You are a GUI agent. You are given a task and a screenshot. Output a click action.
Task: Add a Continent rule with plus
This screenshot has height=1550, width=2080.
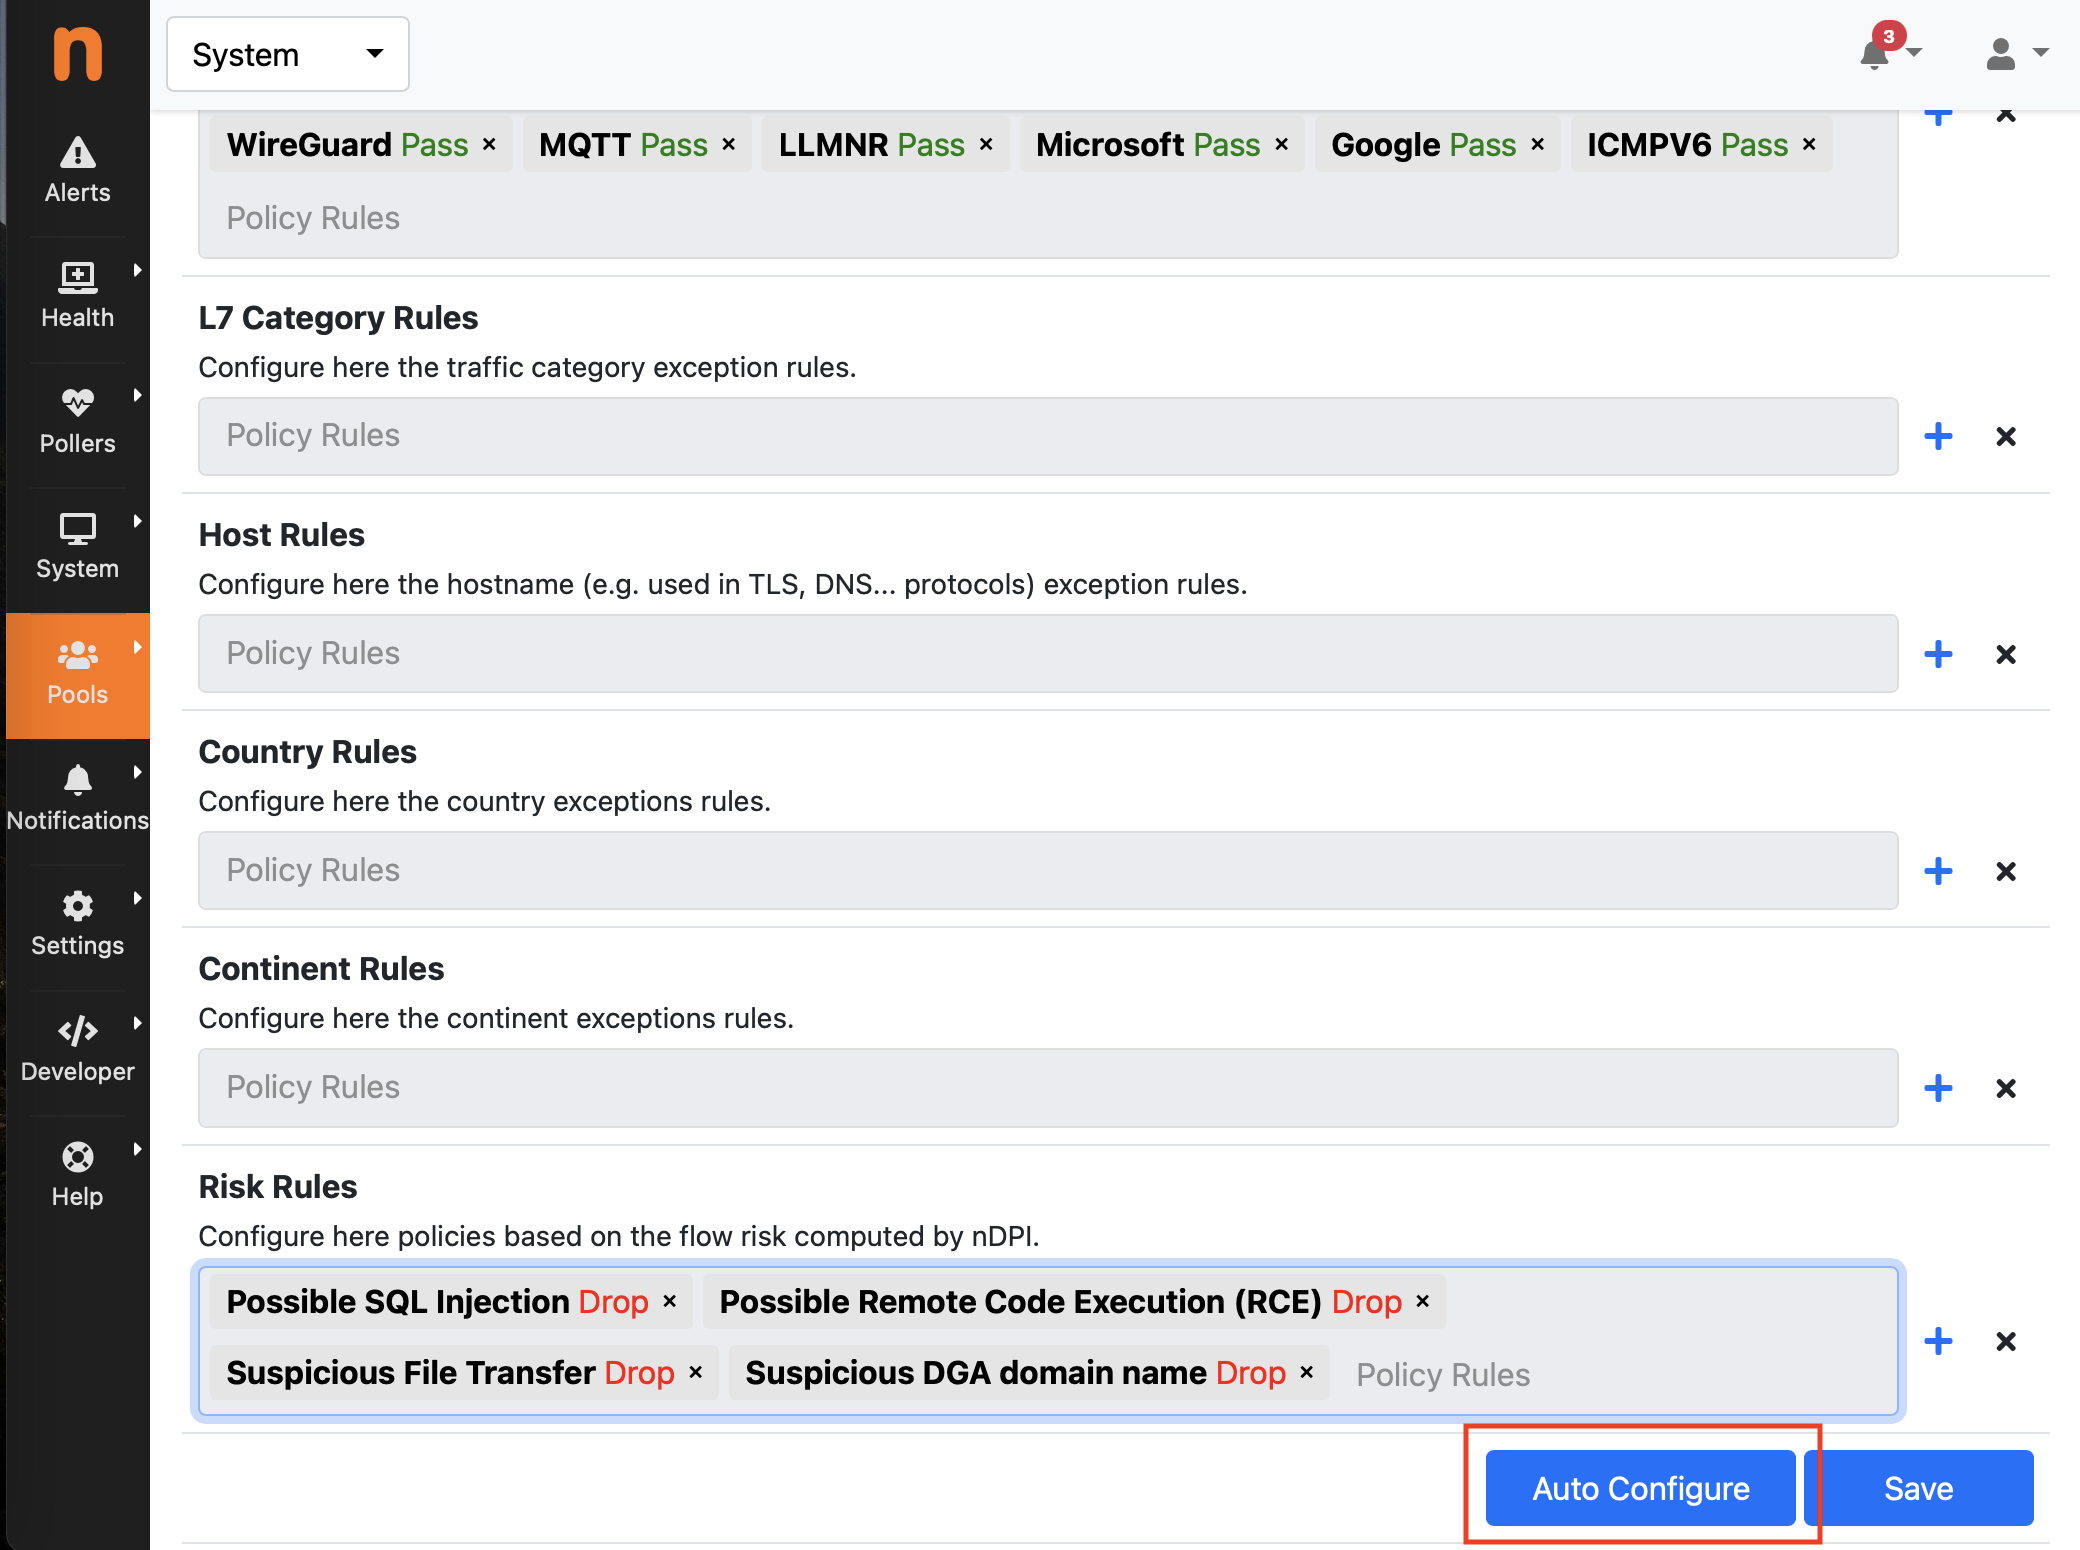pos(1938,1088)
